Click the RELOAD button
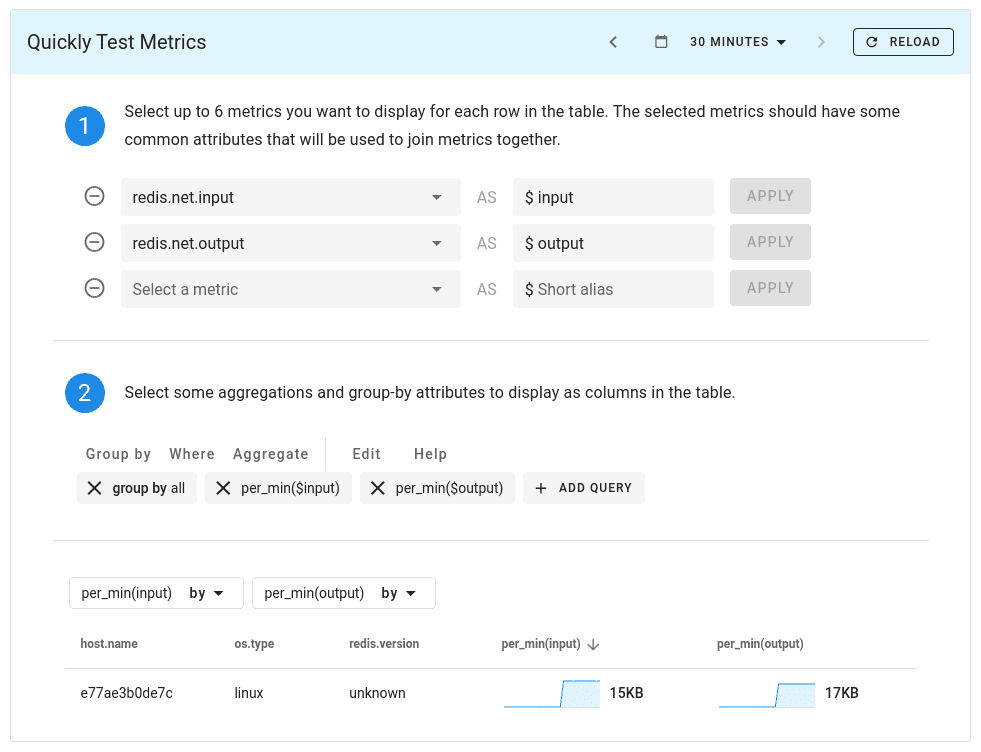This screenshot has width=981, height=752. tap(902, 42)
